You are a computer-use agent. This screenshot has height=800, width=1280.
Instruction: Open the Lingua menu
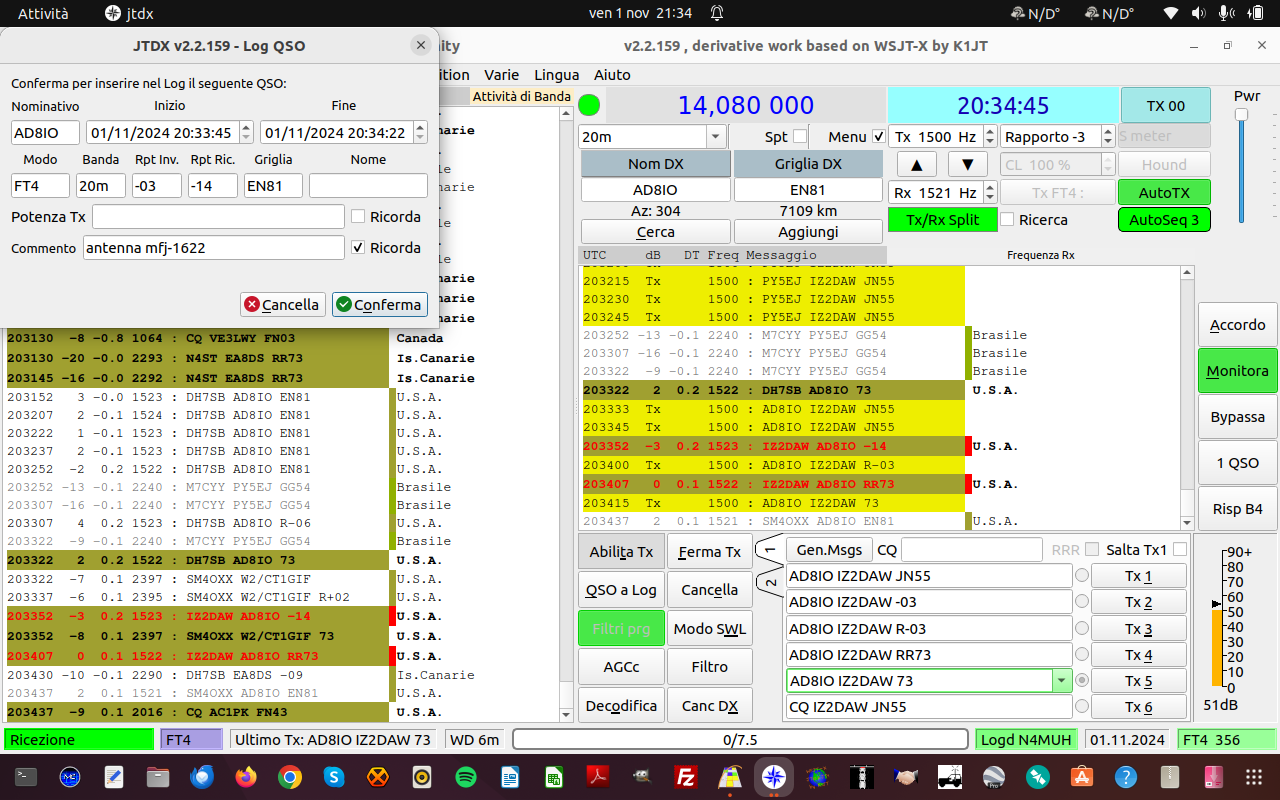556,74
